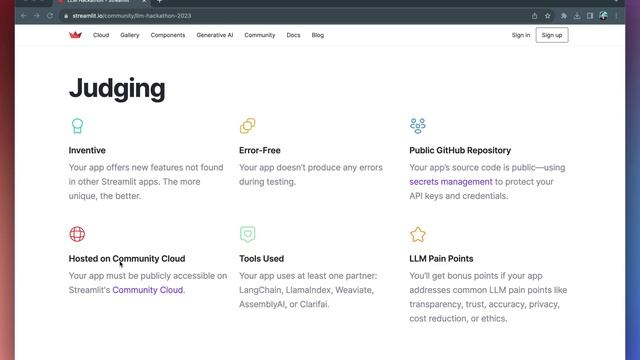The image size is (640, 360).
Task: Click the Sign in link
Action: tap(521, 35)
